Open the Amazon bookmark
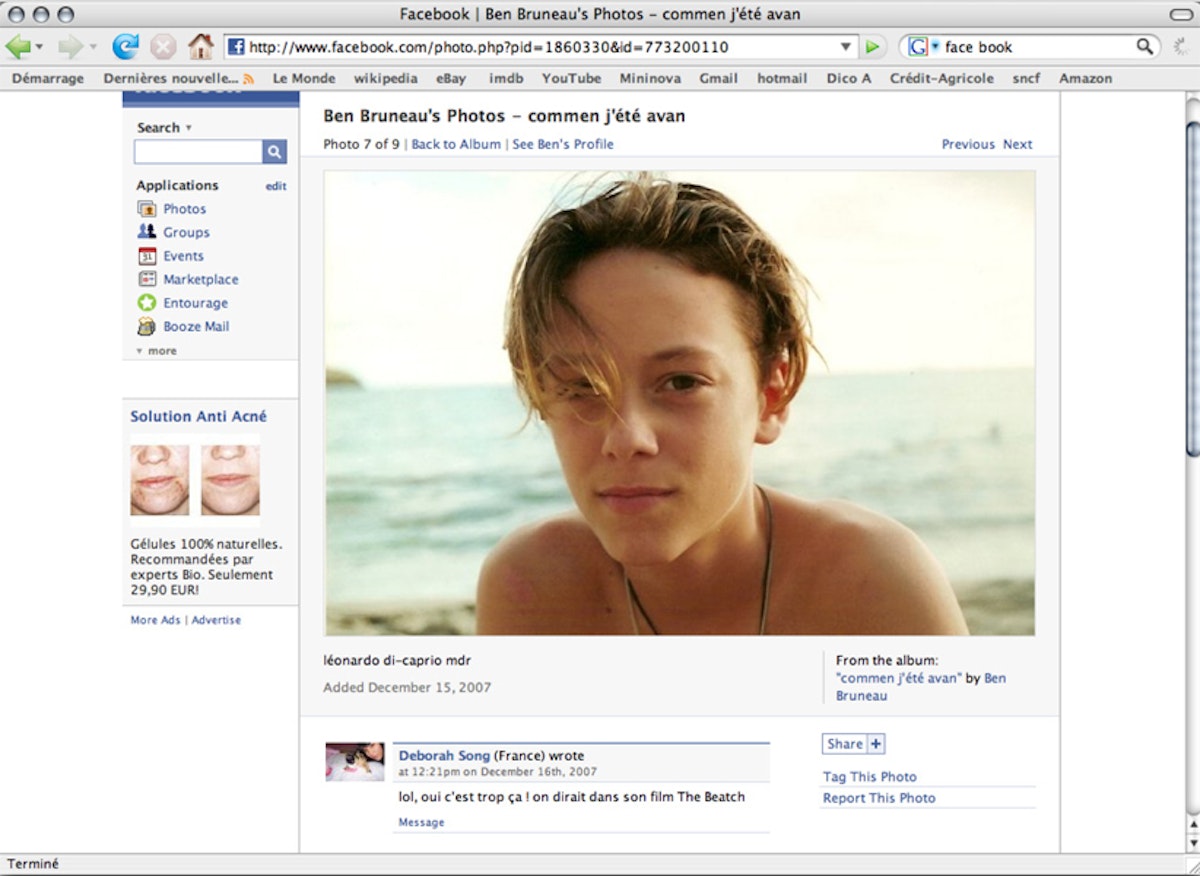The height and width of the screenshot is (876, 1200). click(x=1085, y=78)
